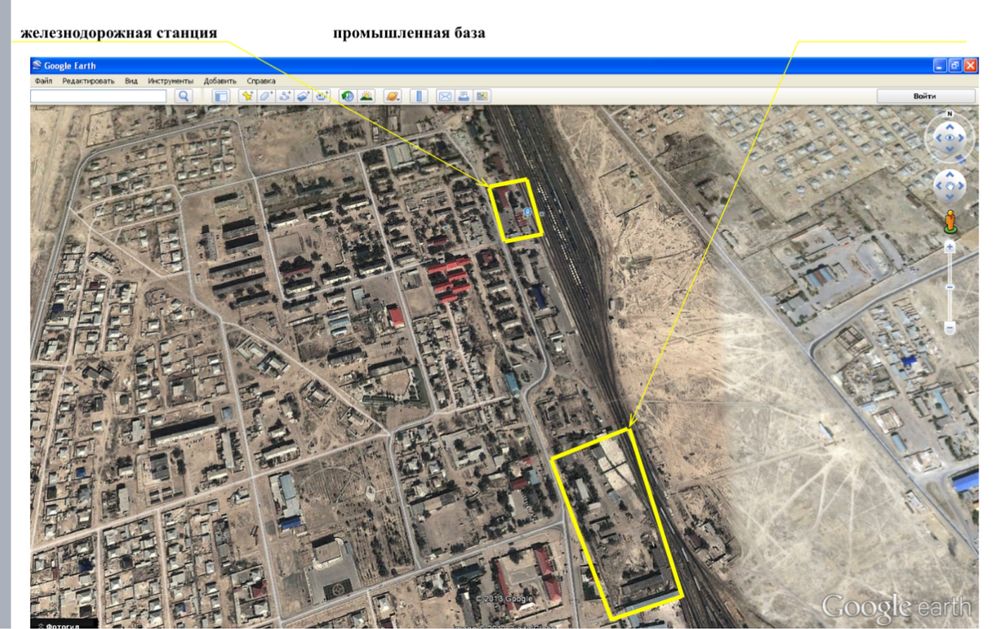The height and width of the screenshot is (629, 1000).
Task: Move up with the pan joystick arrow
Action: (950, 174)
